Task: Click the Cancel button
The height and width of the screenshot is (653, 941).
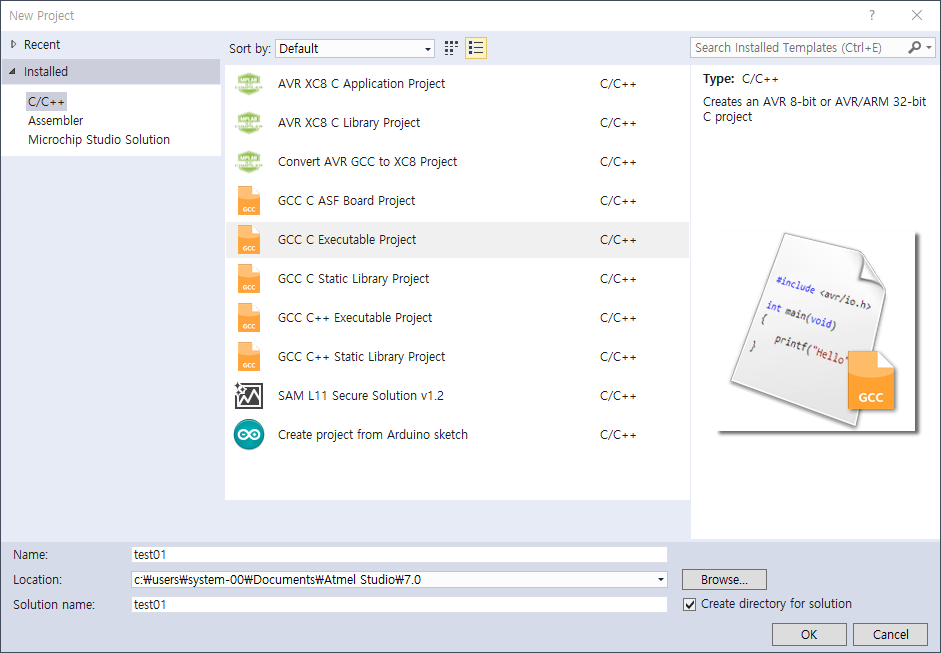Action: [x=891, y=634]
